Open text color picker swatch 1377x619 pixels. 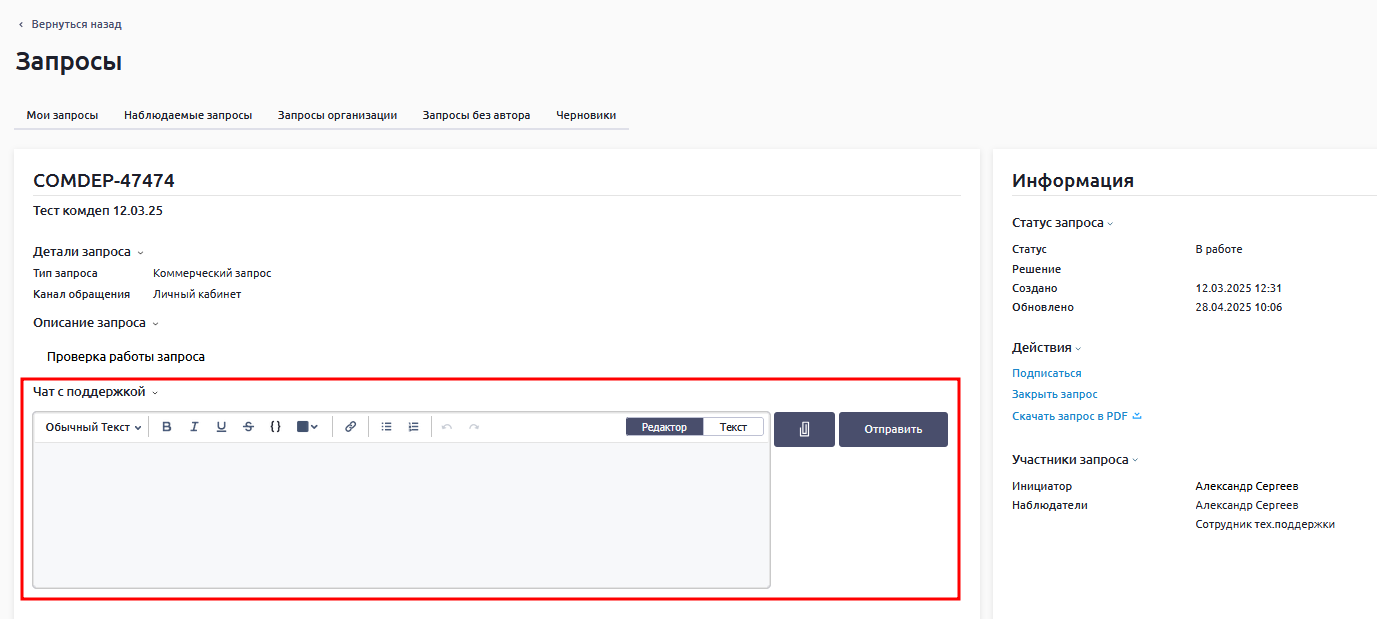click(x=307, y=427)
